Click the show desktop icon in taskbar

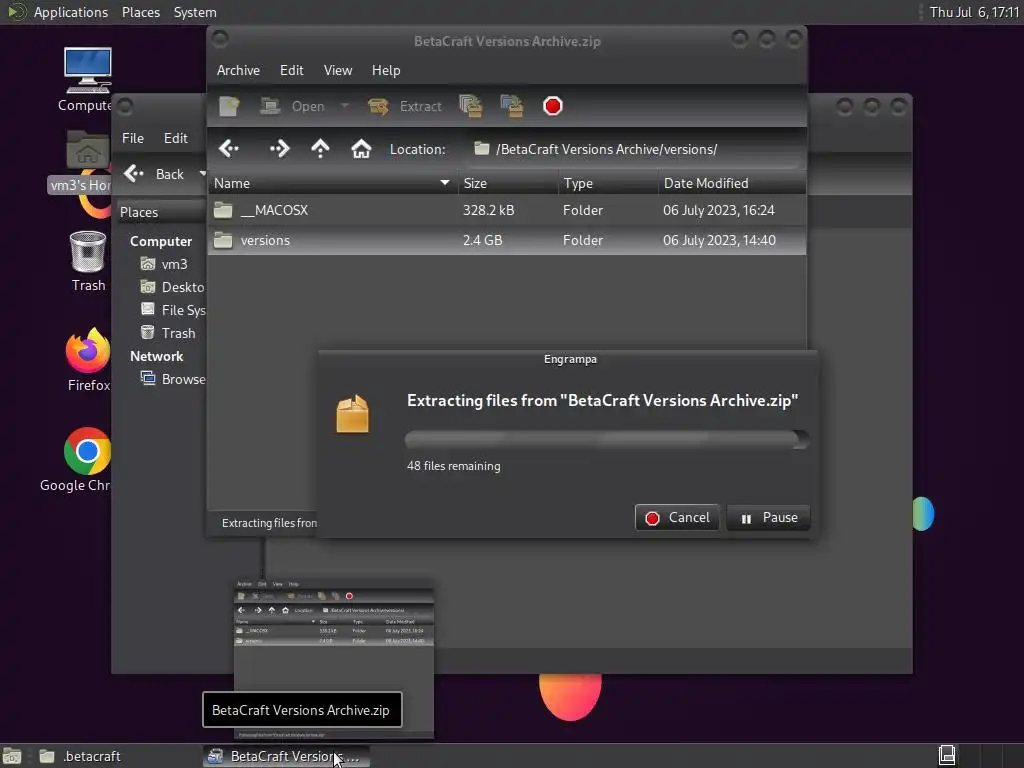click(12, 756)
